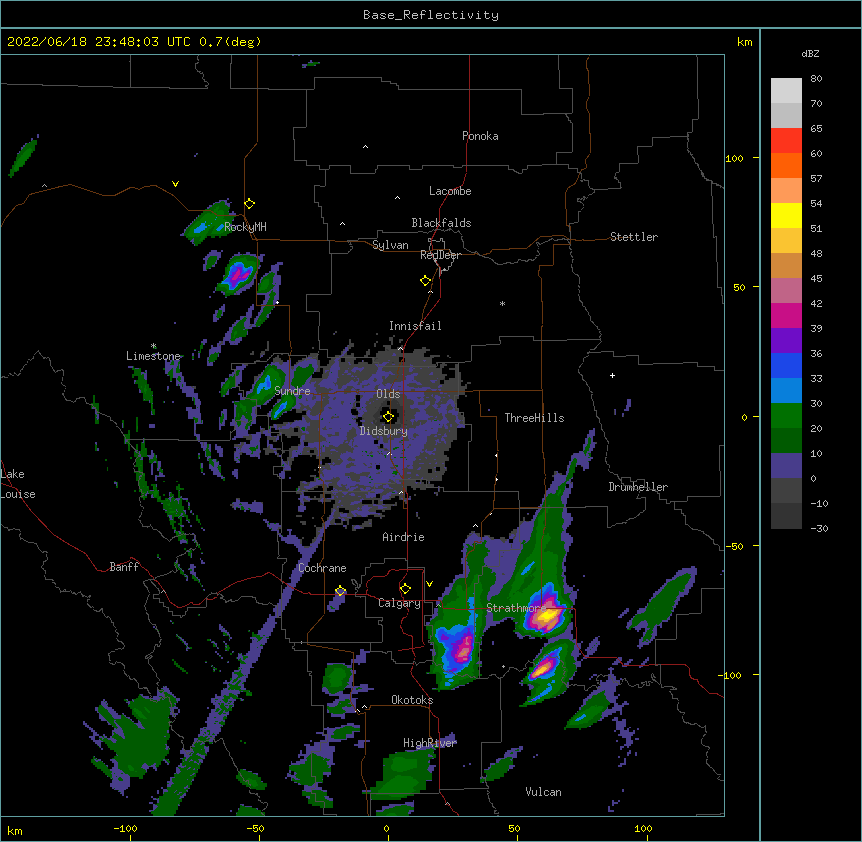This screenshot has width=862, height=842.
Task: Click the y-axis -50 km tick label
Action: (734, 546)
